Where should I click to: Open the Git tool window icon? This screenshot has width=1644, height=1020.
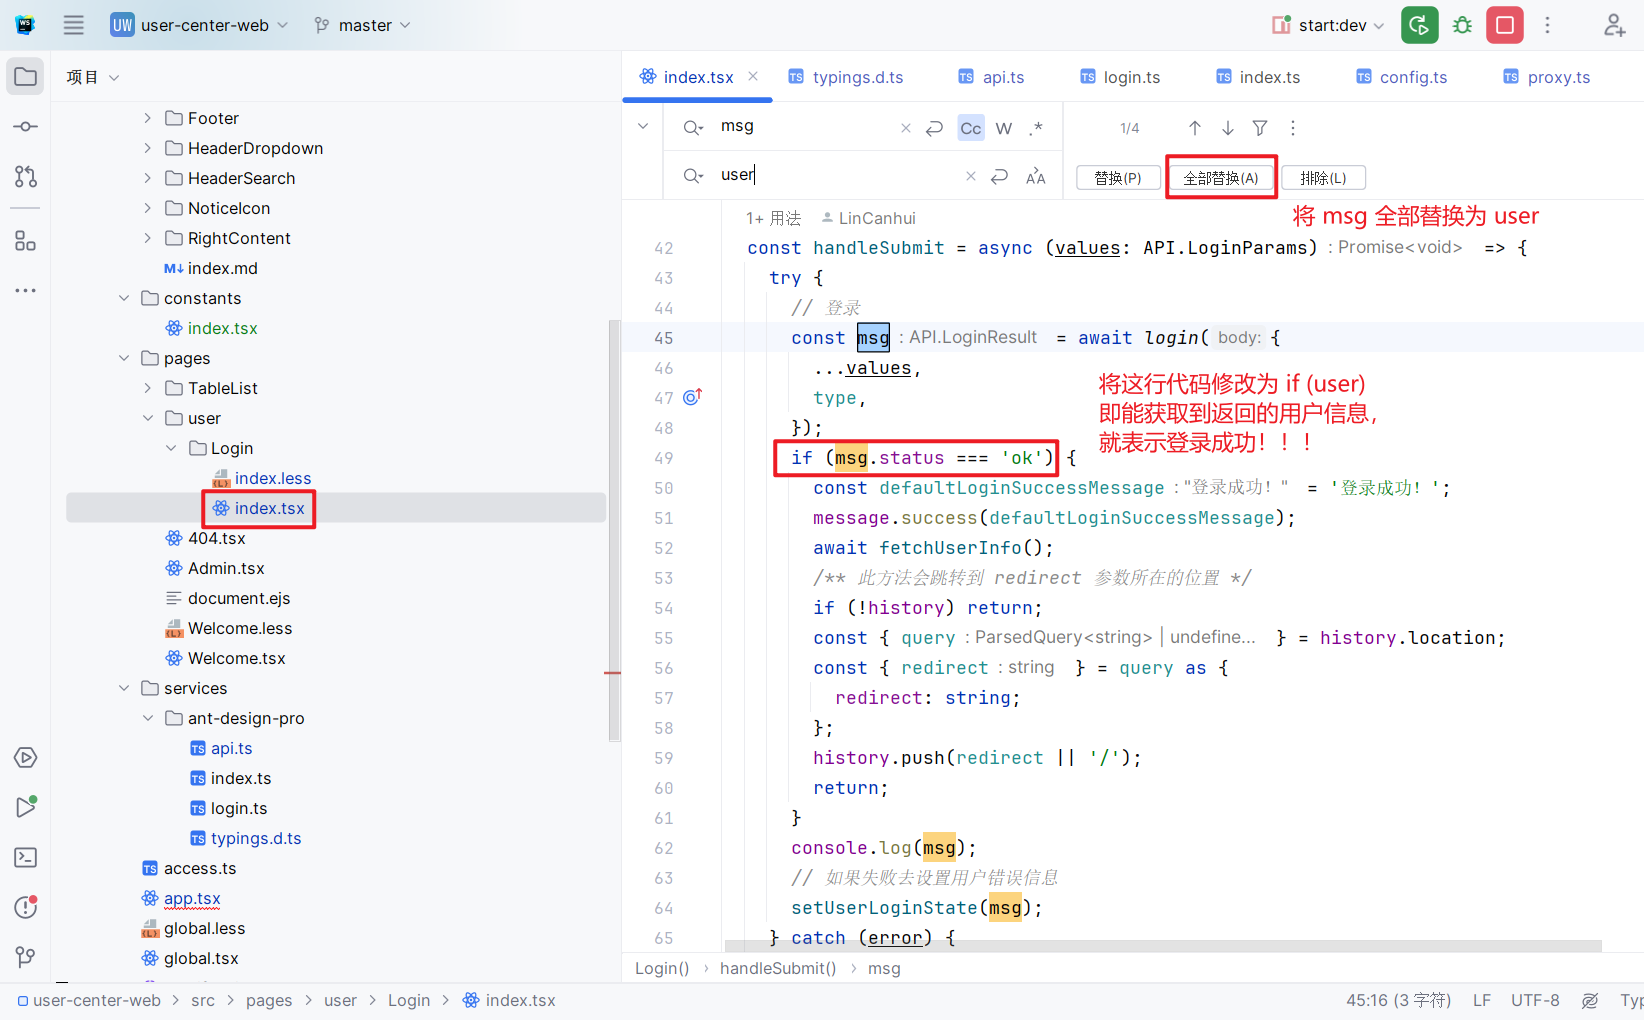pyautogui.click(x=25, y=957)
